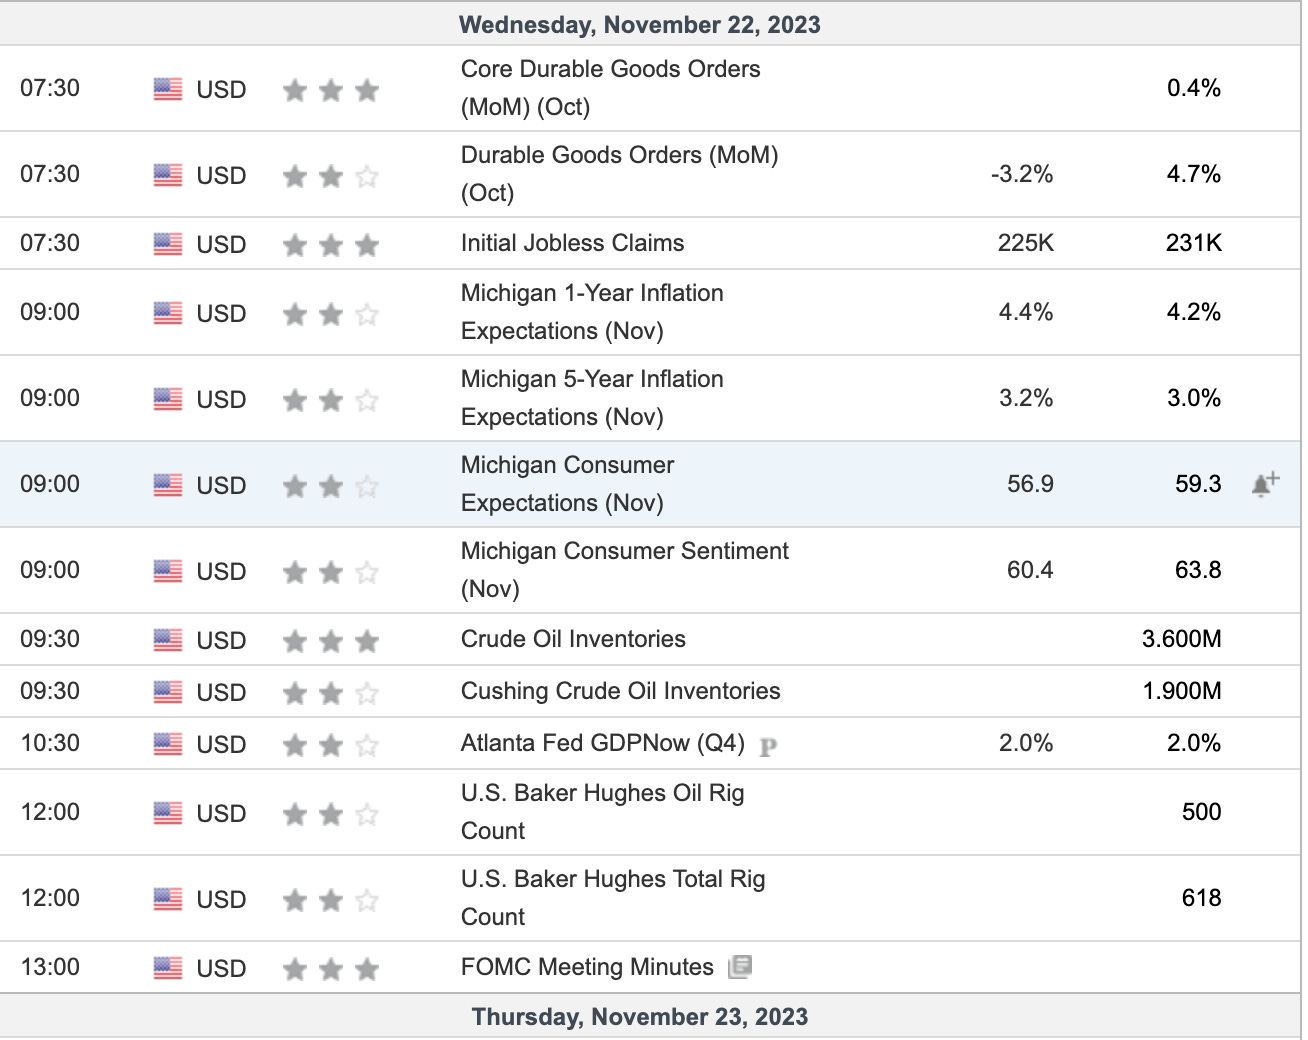Click the preliminary 'P' icon beside Atlanta Fed GDPNow

(768, 746)
